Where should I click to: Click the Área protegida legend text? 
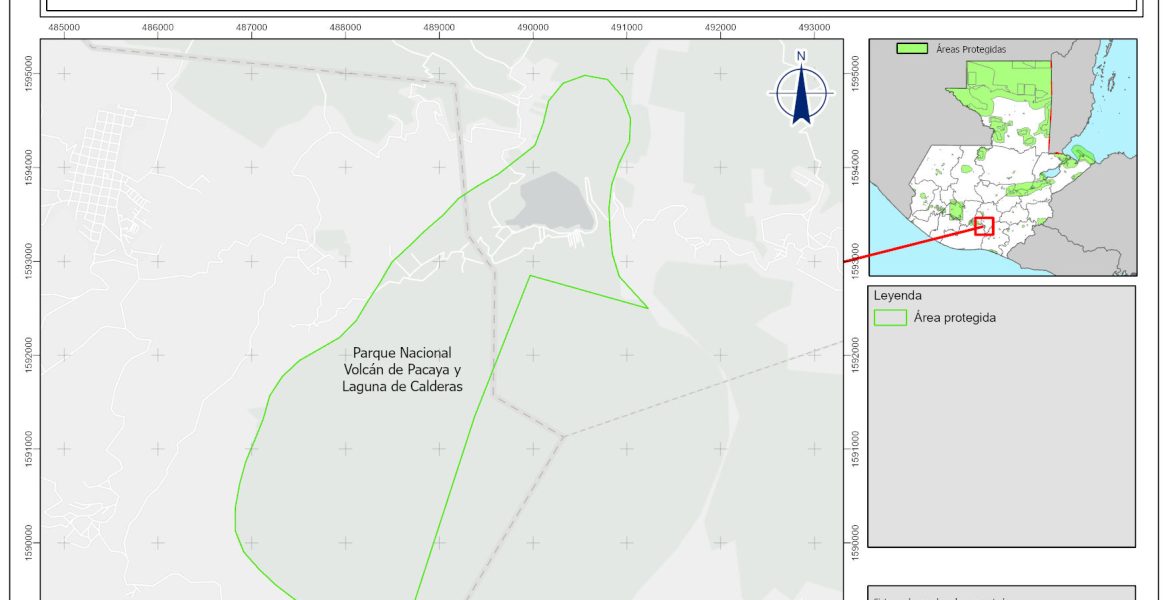pyautogui.click(x=953, y=318)
